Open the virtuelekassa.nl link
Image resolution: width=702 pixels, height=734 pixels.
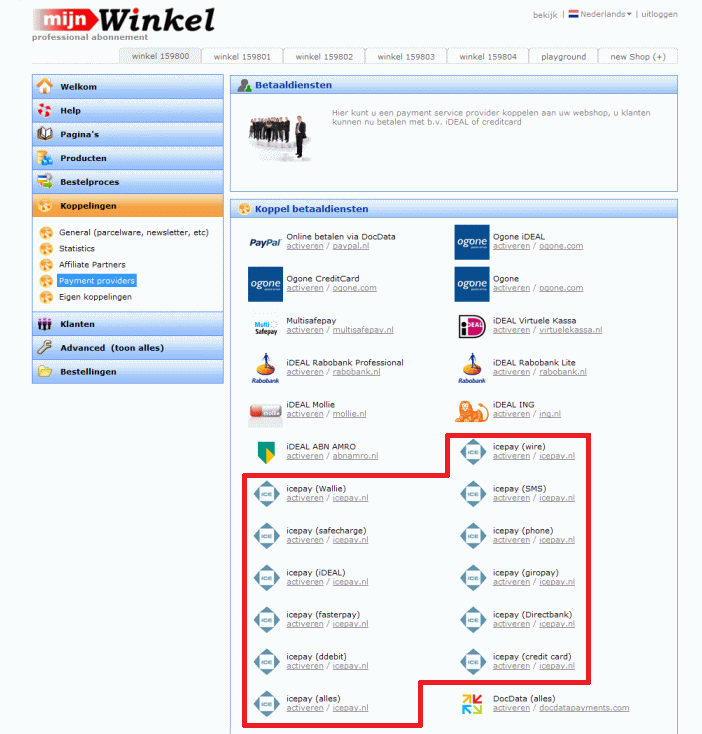[x=570, y=330]
